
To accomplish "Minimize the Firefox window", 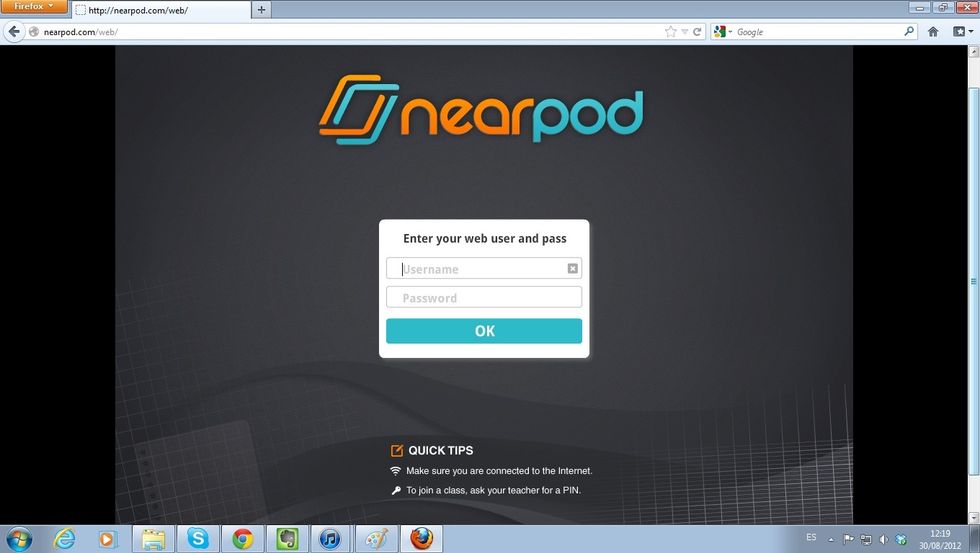I will point(919,7).
